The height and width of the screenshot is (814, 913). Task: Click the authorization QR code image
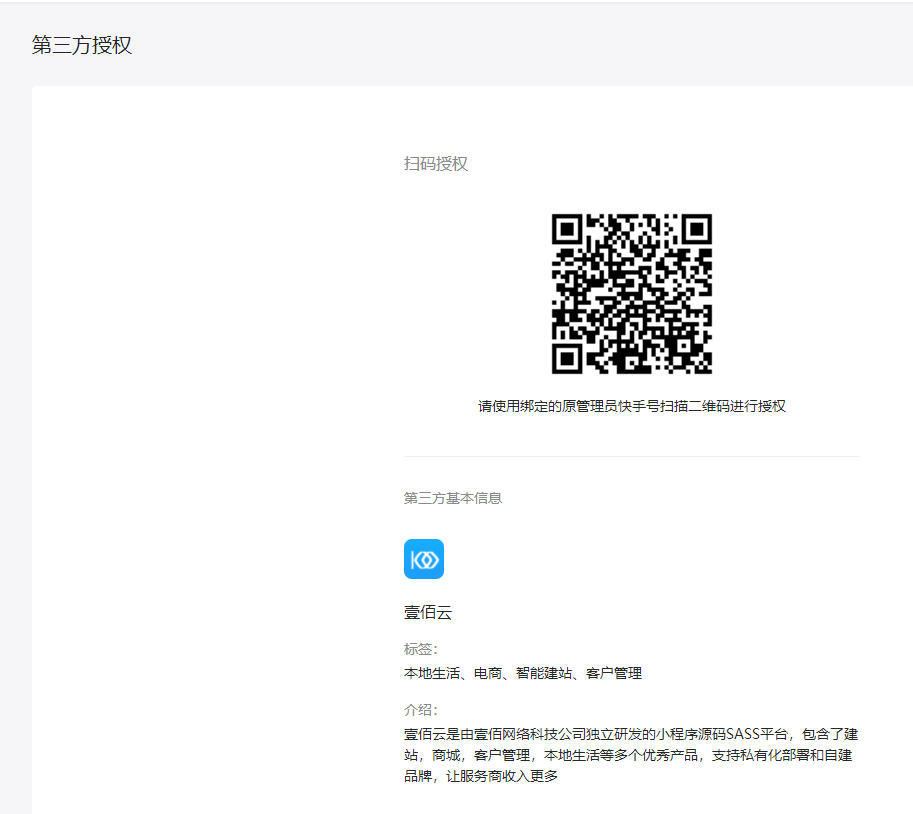point(632,294)
